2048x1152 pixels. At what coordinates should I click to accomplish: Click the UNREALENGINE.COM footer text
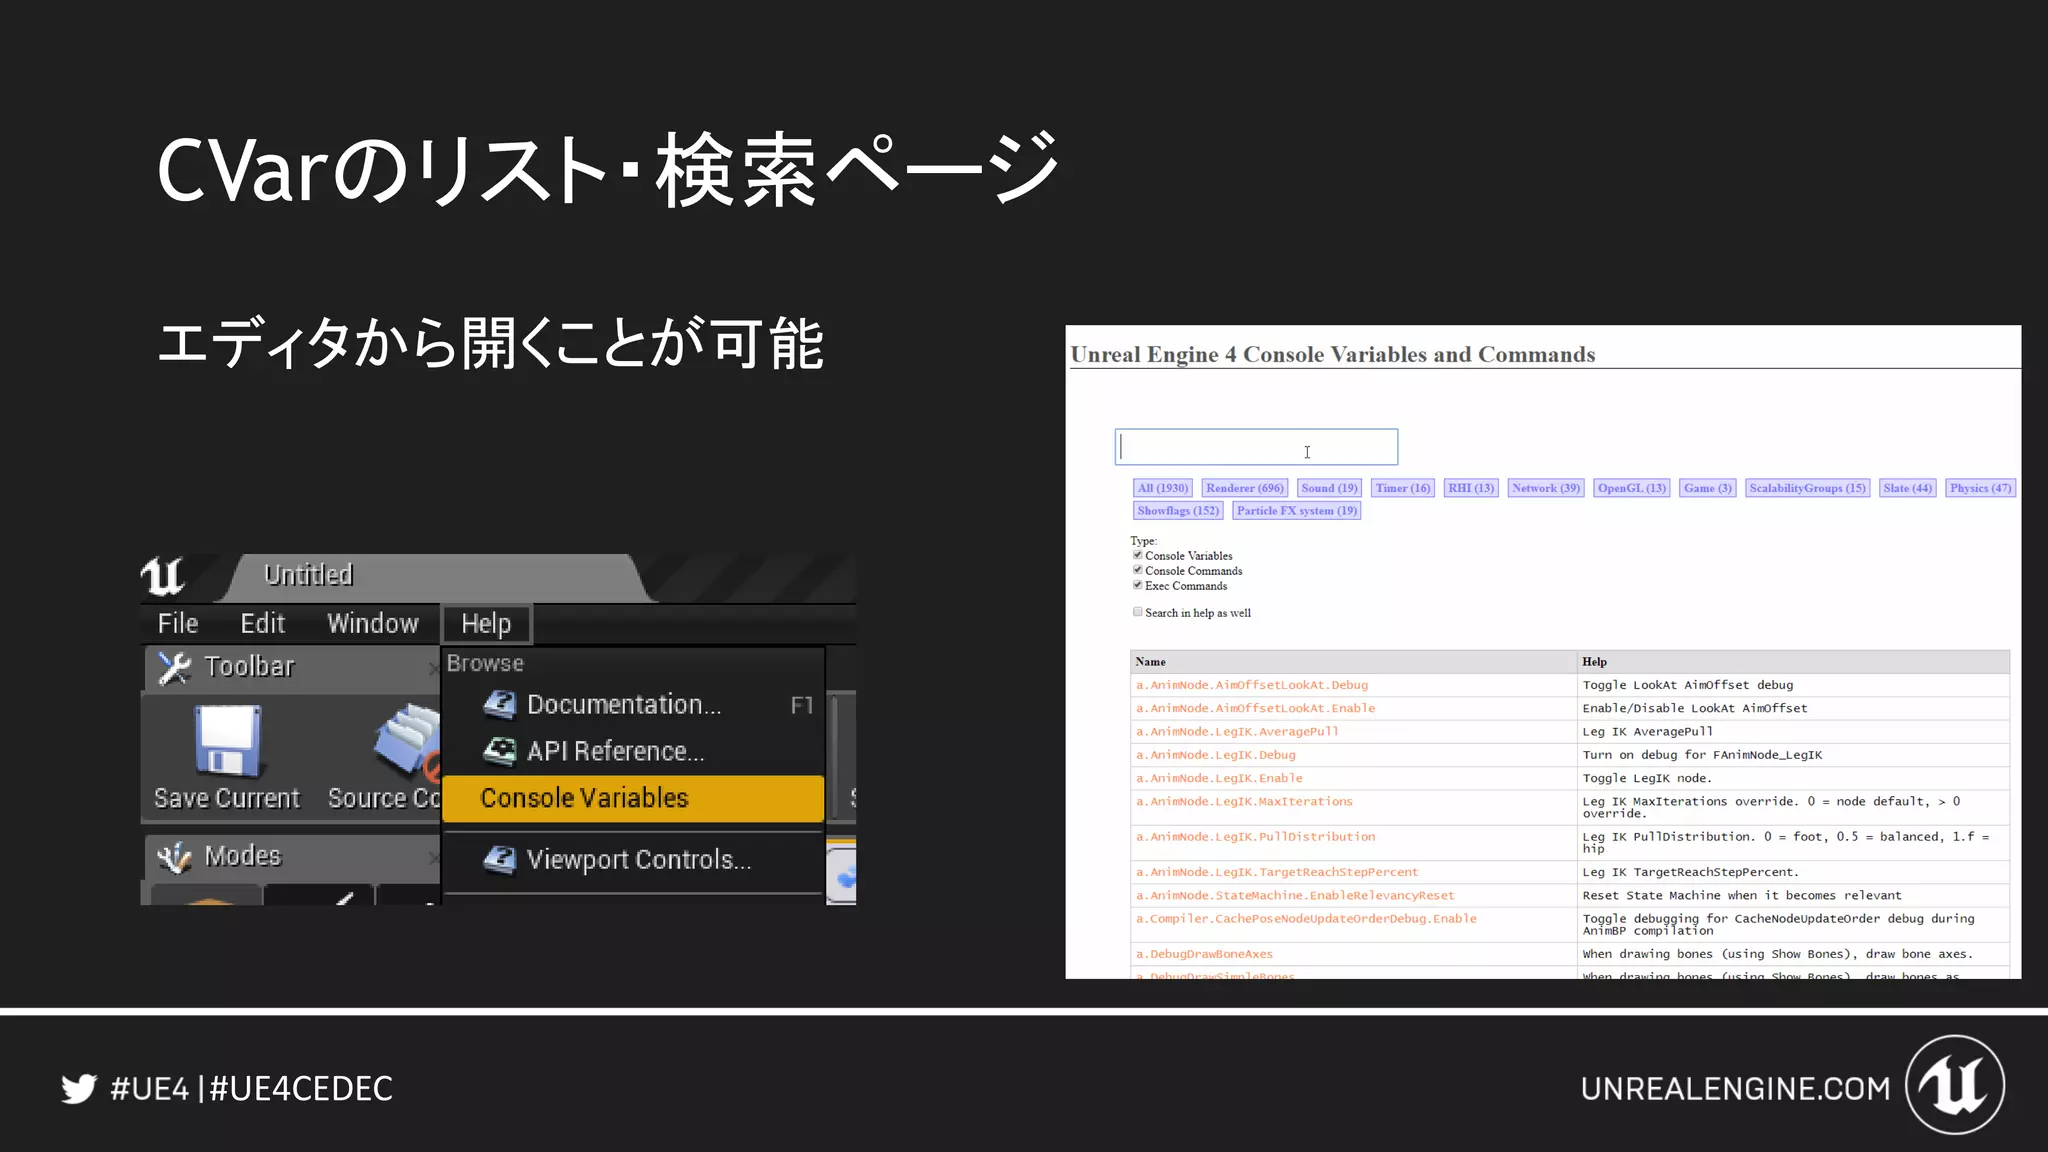[x=1736, y=1088]
